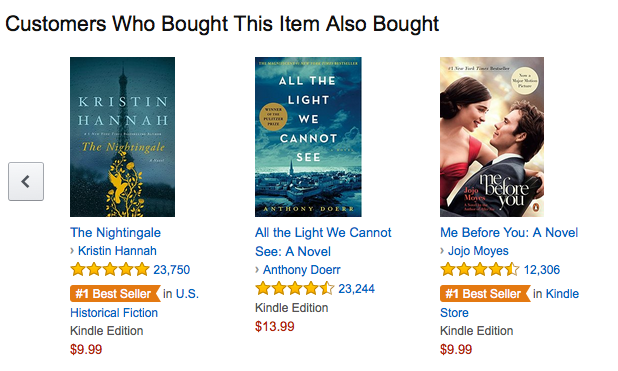
Task: Open Anthony Doerr author link
Action: [x=302, y=270]
